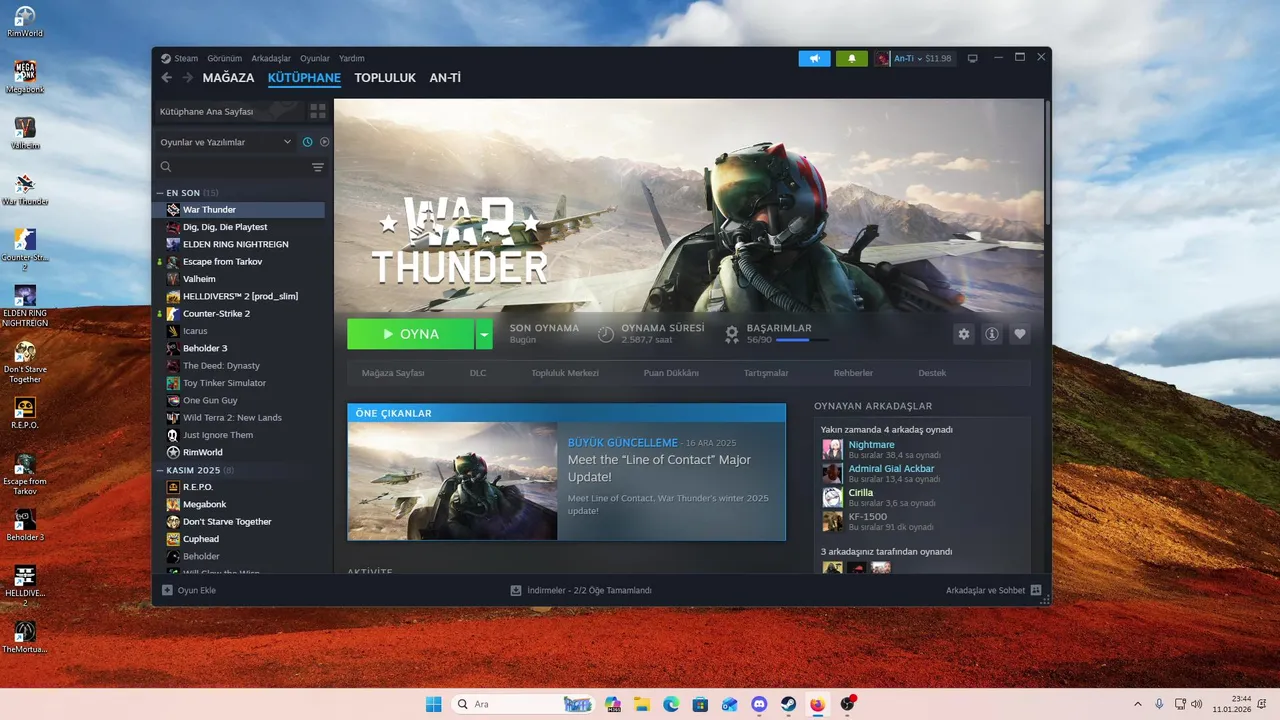Toggle show ready-to-play games filter
The height and width of the screenshot is (720, 1280).
324,142
